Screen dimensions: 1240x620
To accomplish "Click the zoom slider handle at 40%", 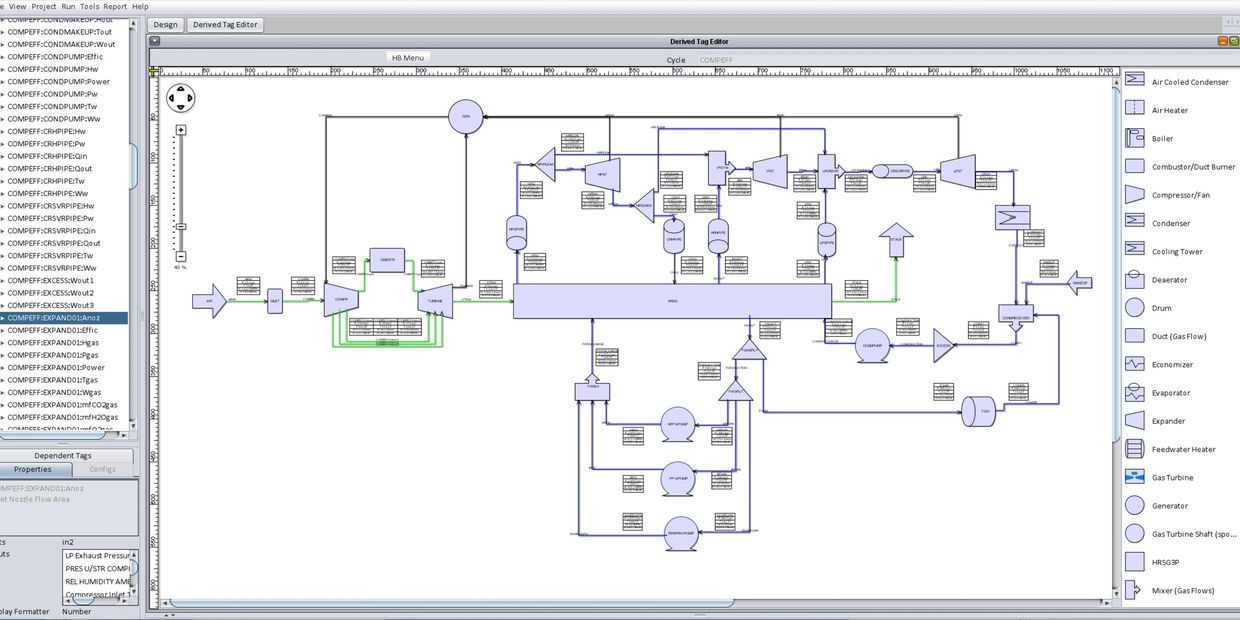I will 181,227.
